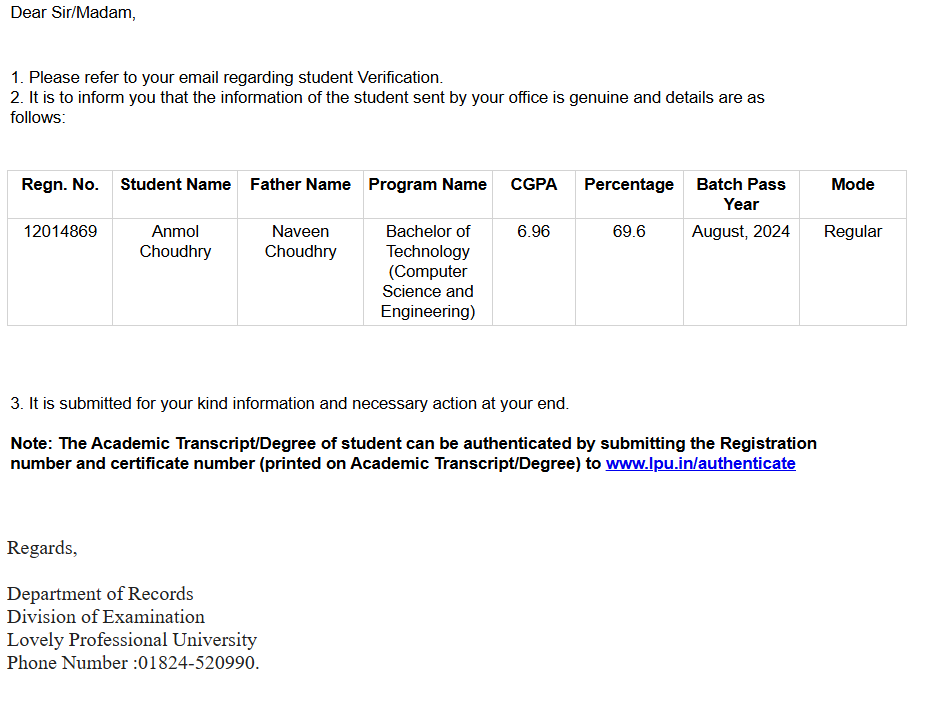
Task: Click the Batch Pass Year header
Action: [741, 194]
